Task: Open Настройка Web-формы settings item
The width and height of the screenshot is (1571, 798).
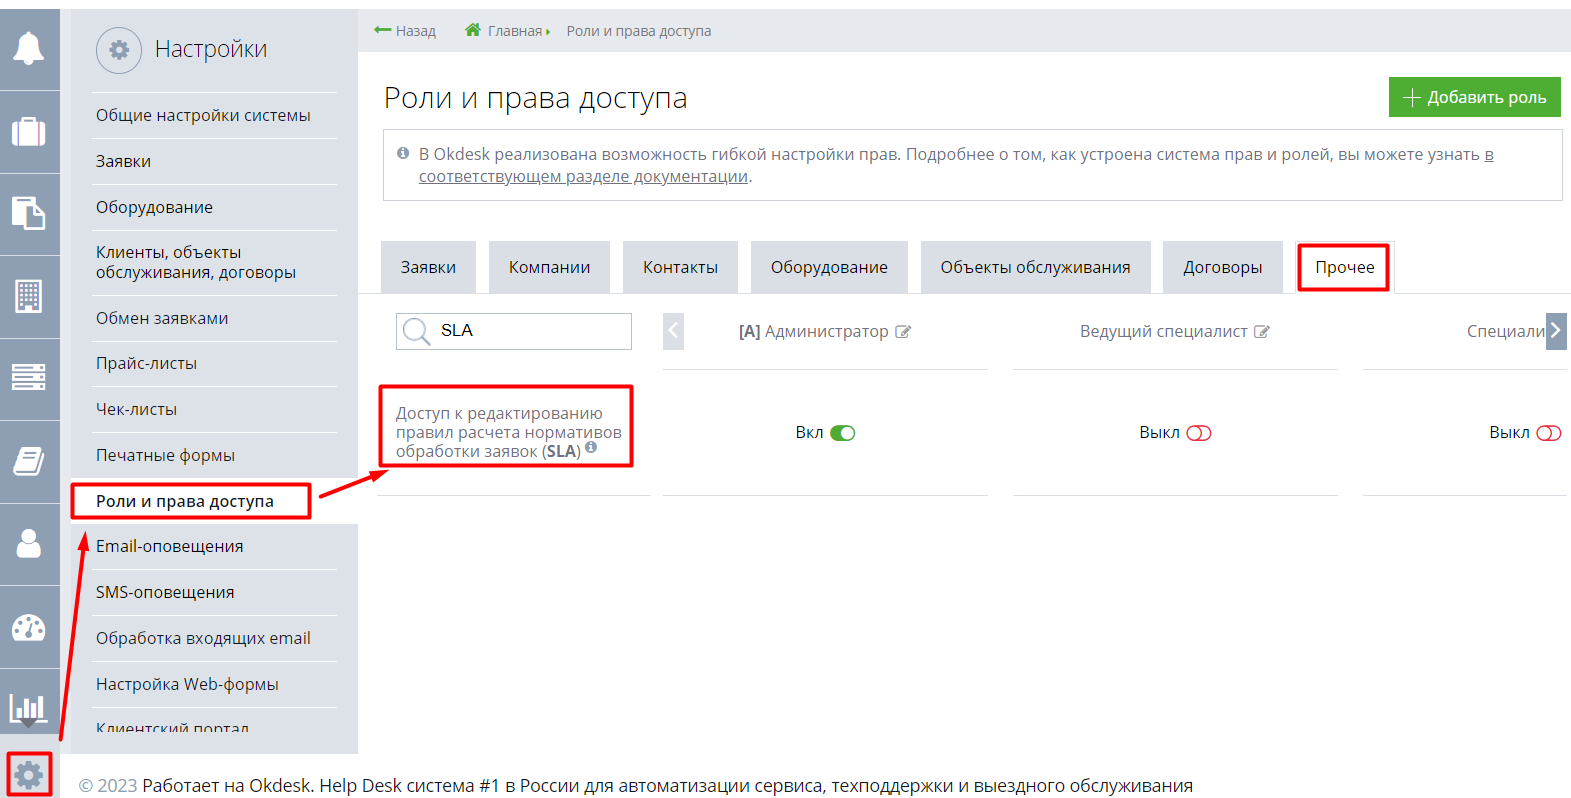Action: coord(187,684)
